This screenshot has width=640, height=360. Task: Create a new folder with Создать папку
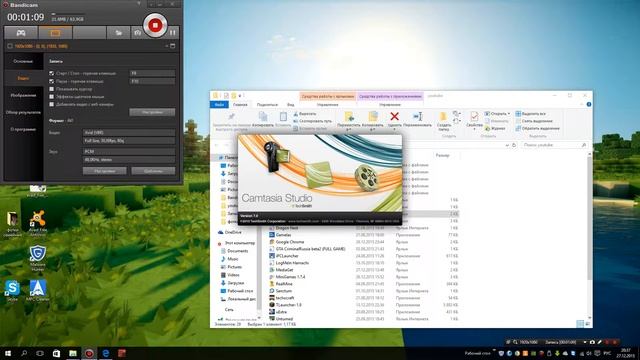click(x=444, y=121)
